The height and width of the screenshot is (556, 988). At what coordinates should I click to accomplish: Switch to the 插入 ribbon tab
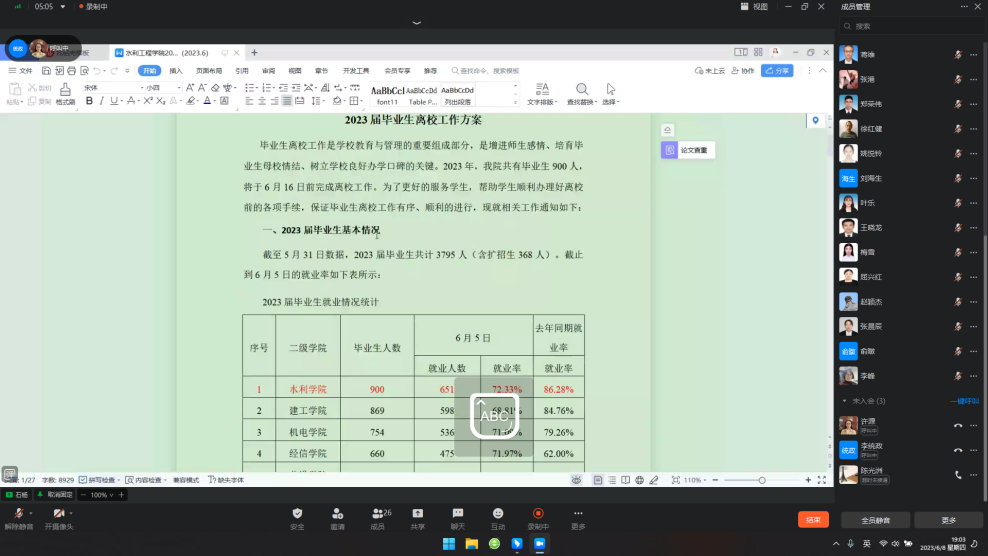click(176, 71)
